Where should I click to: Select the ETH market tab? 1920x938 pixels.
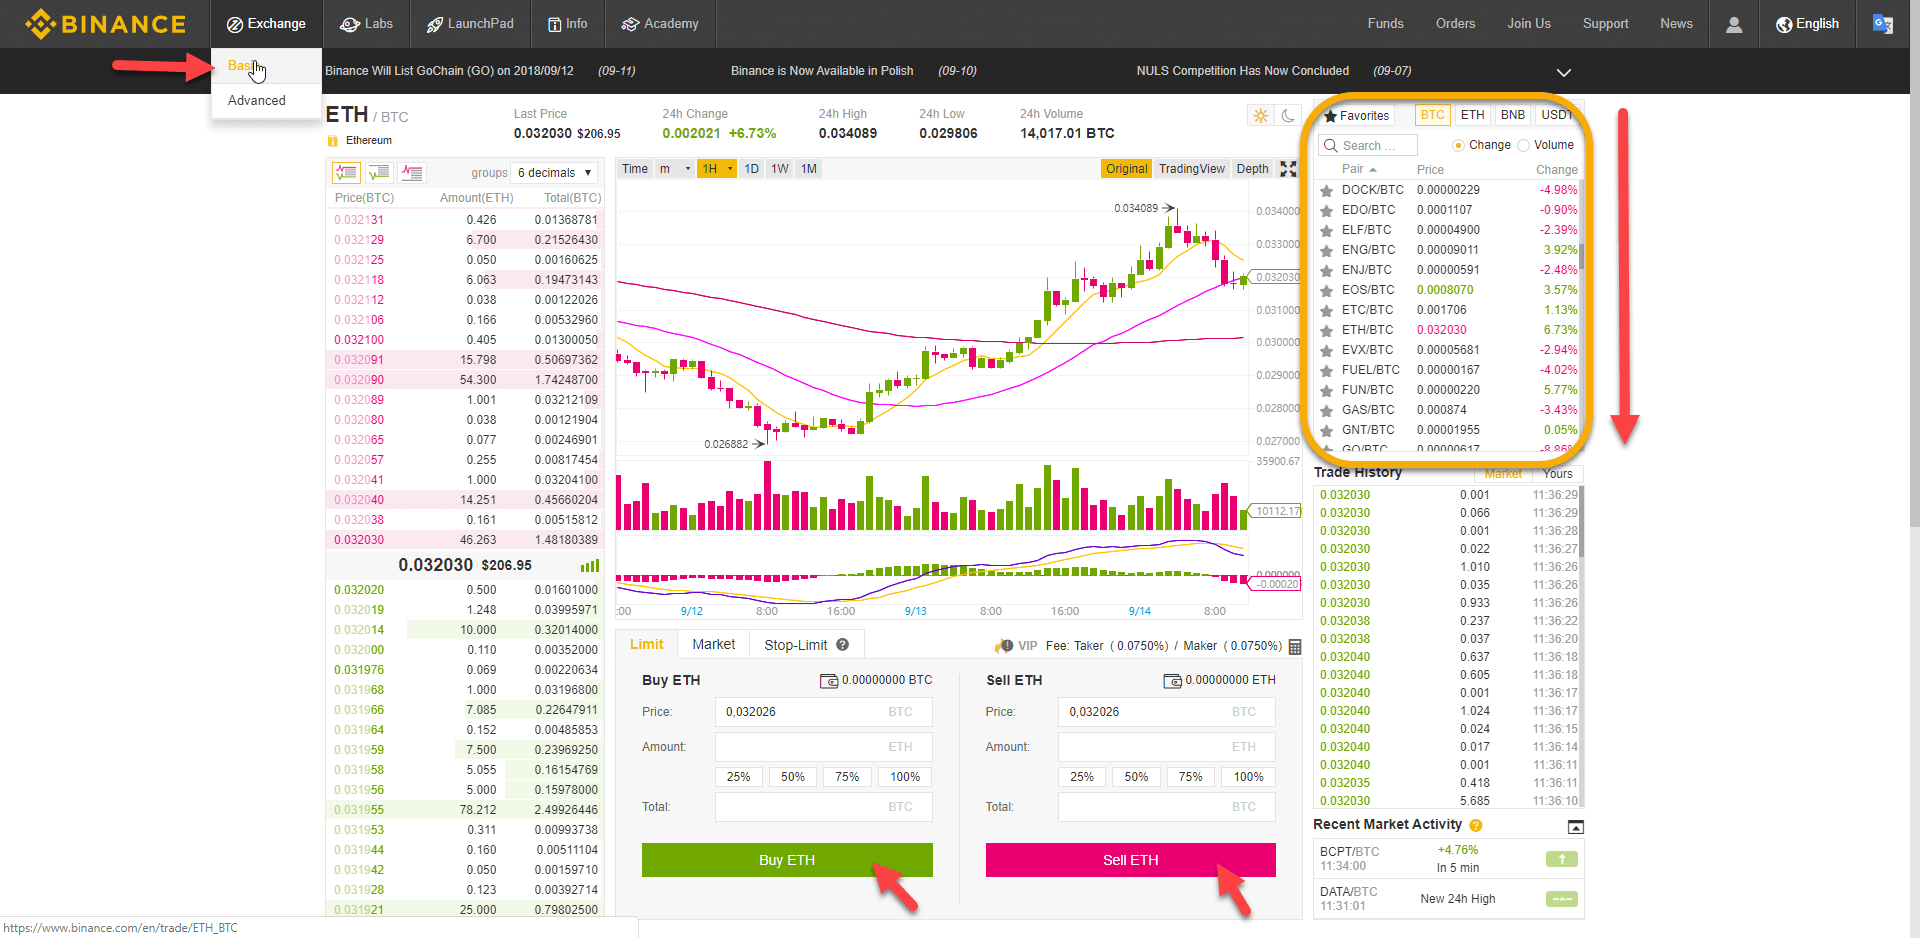pos(1472,115)
